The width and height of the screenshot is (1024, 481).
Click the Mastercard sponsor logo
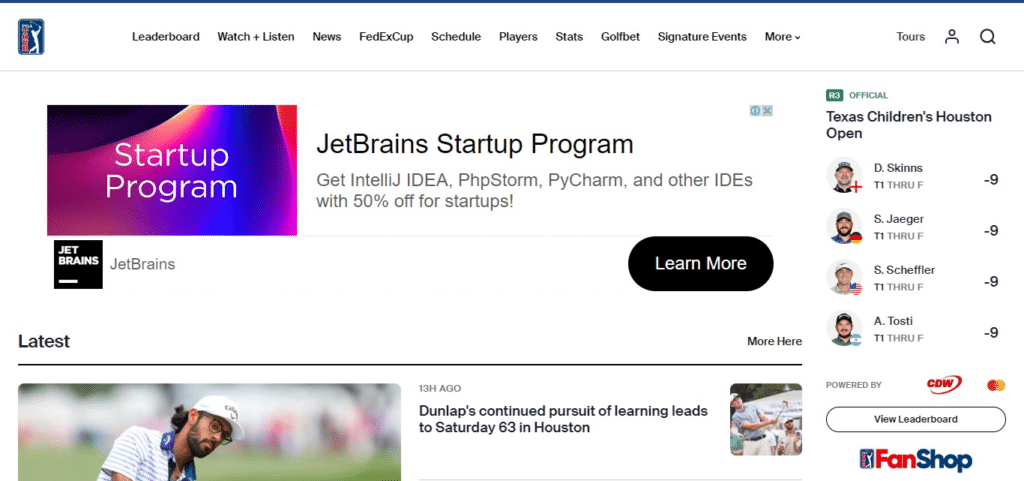point(995,385)
